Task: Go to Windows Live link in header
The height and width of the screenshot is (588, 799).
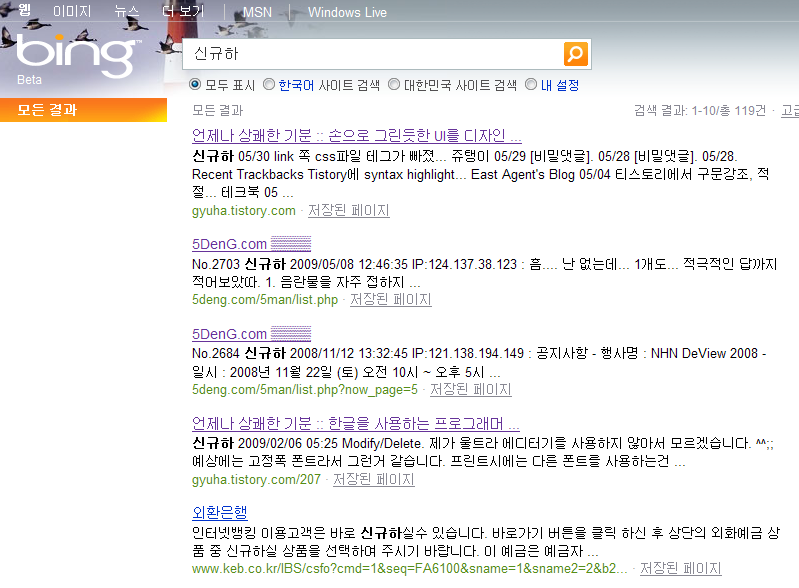Action: click(x=347, y=12)
